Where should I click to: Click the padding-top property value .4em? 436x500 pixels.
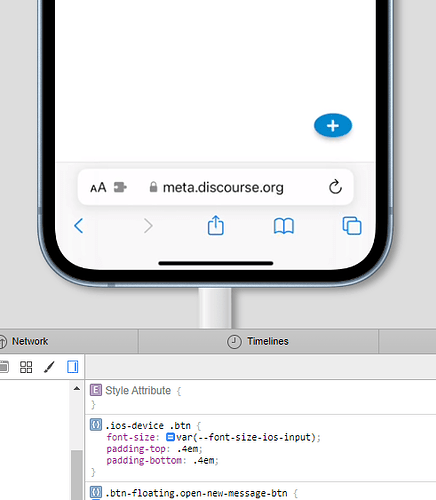pos(188,449)
